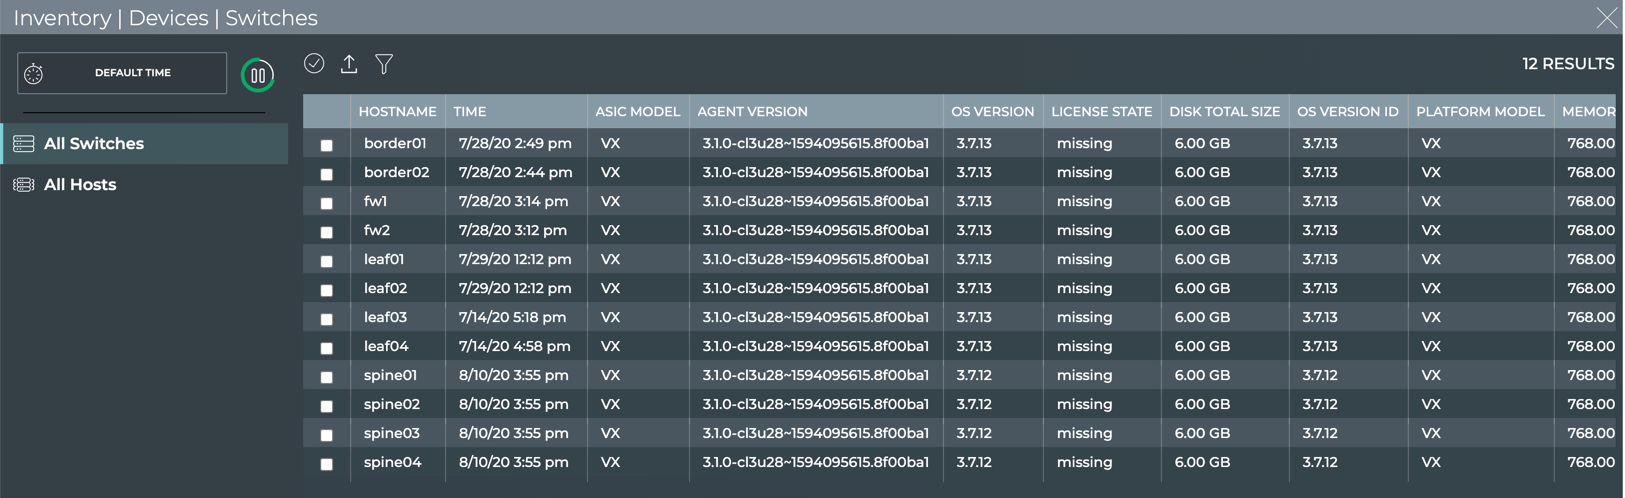The width and height of the screenshot is (1625, 498).
Task: Sort by OS Version column header
Action: tap(992, 112)
